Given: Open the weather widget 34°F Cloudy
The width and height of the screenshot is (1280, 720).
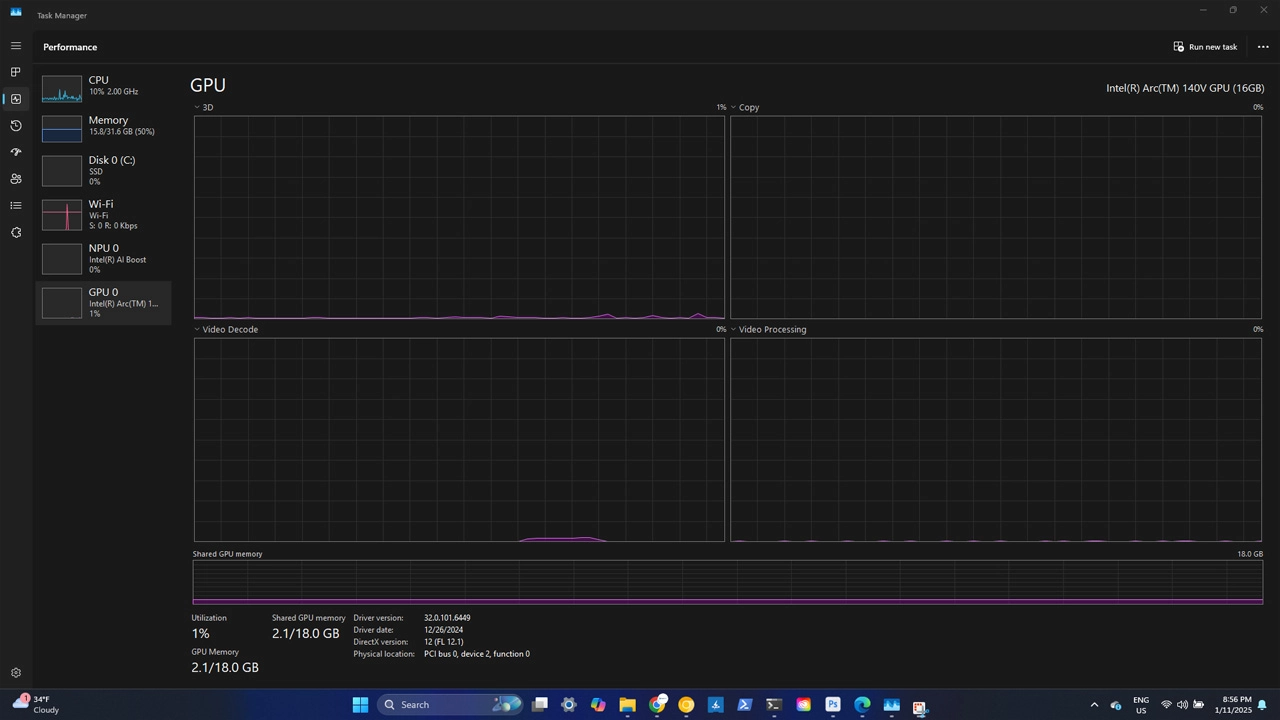Looking at the screenshot, I should 36,704.
